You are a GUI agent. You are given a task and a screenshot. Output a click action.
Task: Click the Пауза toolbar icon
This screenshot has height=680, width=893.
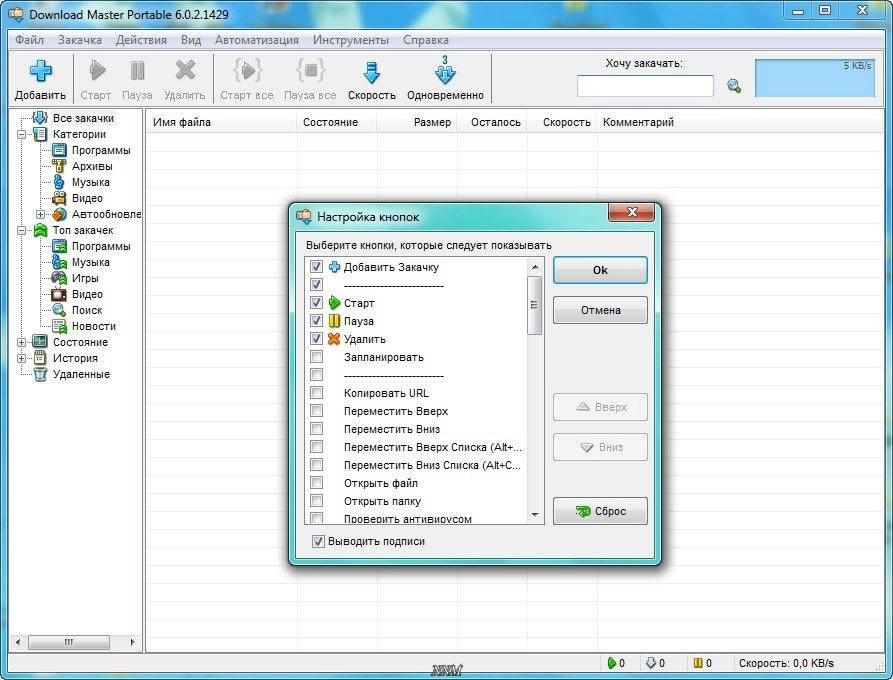click(x=137, y=71)
